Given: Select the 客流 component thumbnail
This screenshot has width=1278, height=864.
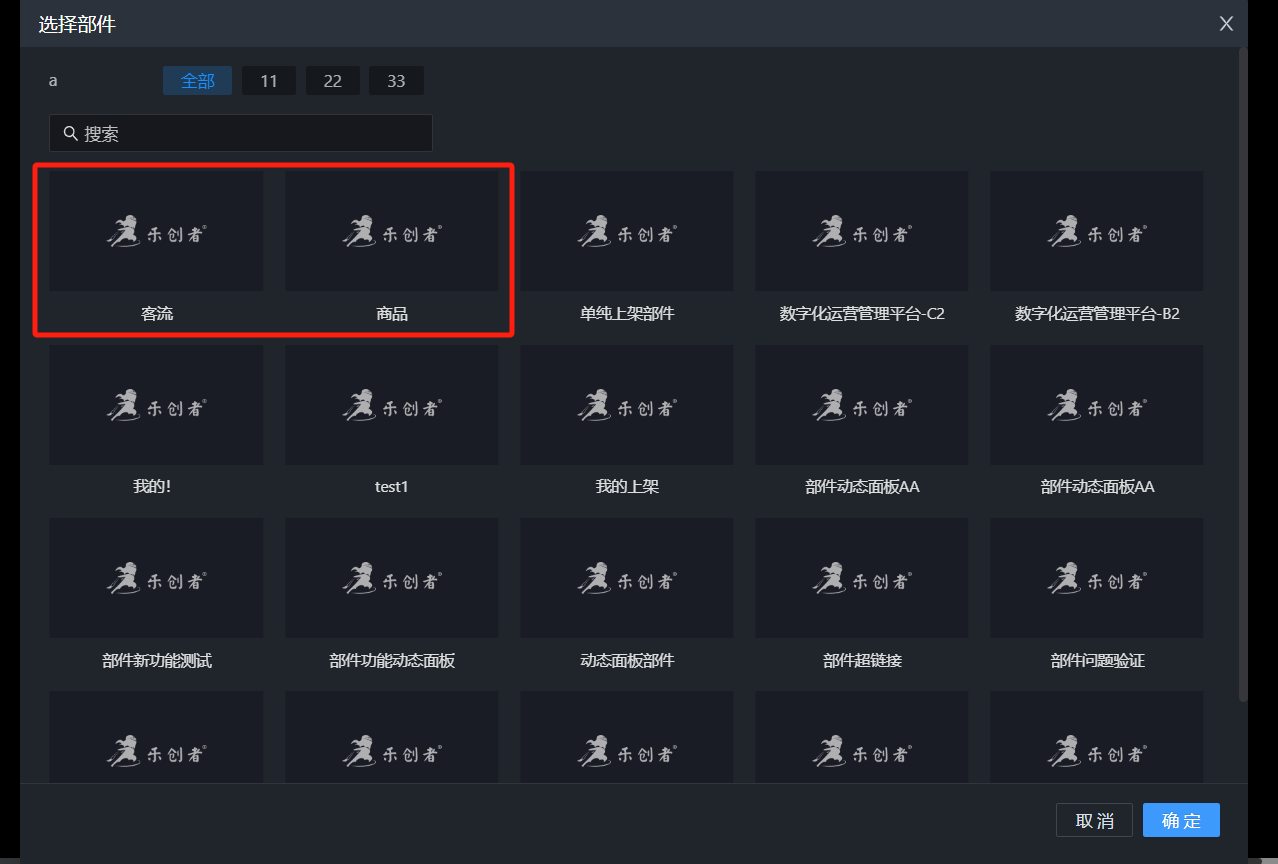Looking at the screenshot, I should (156, 232).
